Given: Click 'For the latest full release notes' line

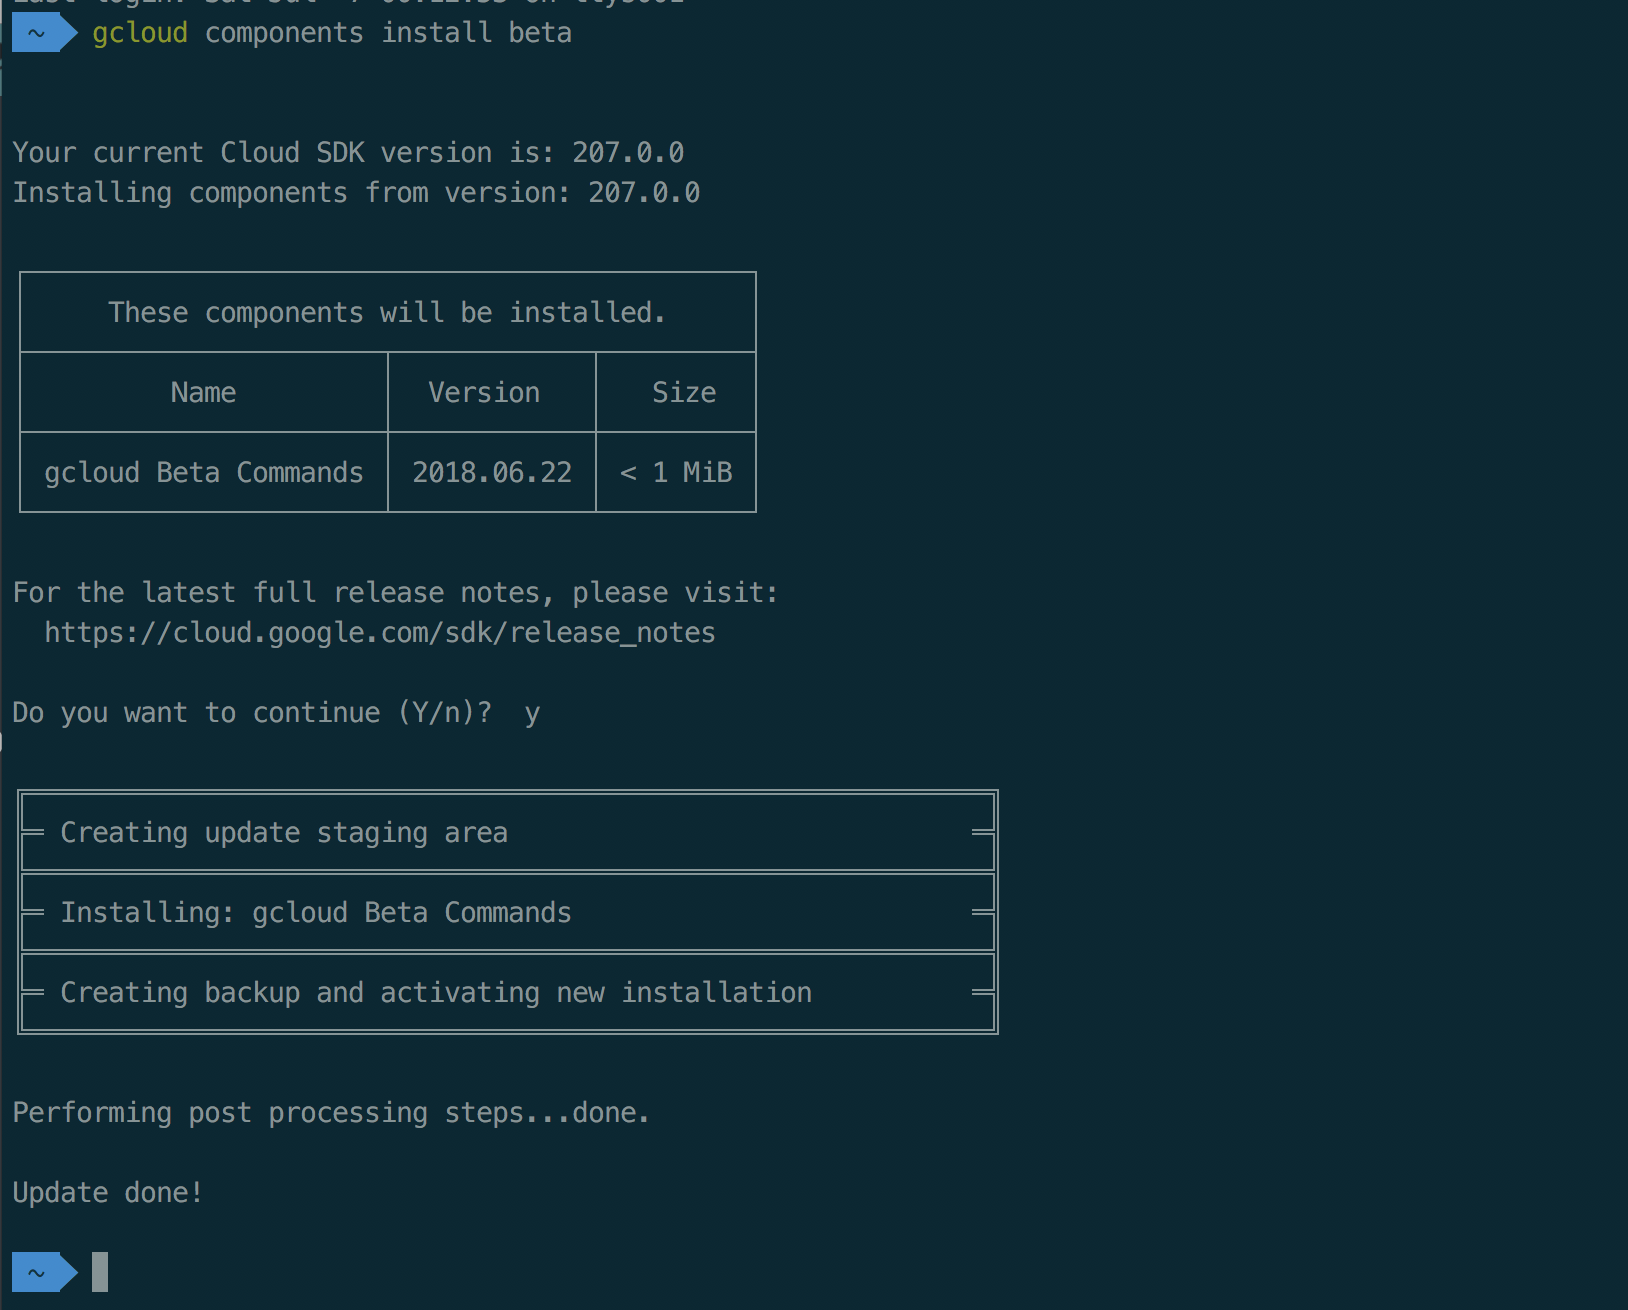Looking at the screenshot, I should [x=395, y=593].
